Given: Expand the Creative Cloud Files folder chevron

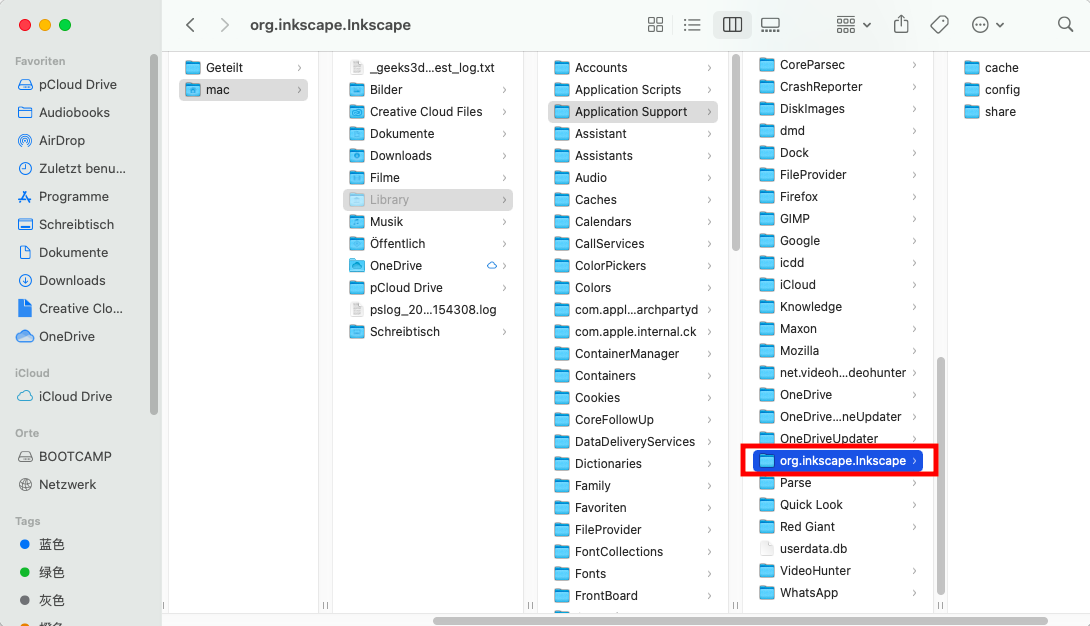Looking at the screenshot, I should [x=504, y=112].
